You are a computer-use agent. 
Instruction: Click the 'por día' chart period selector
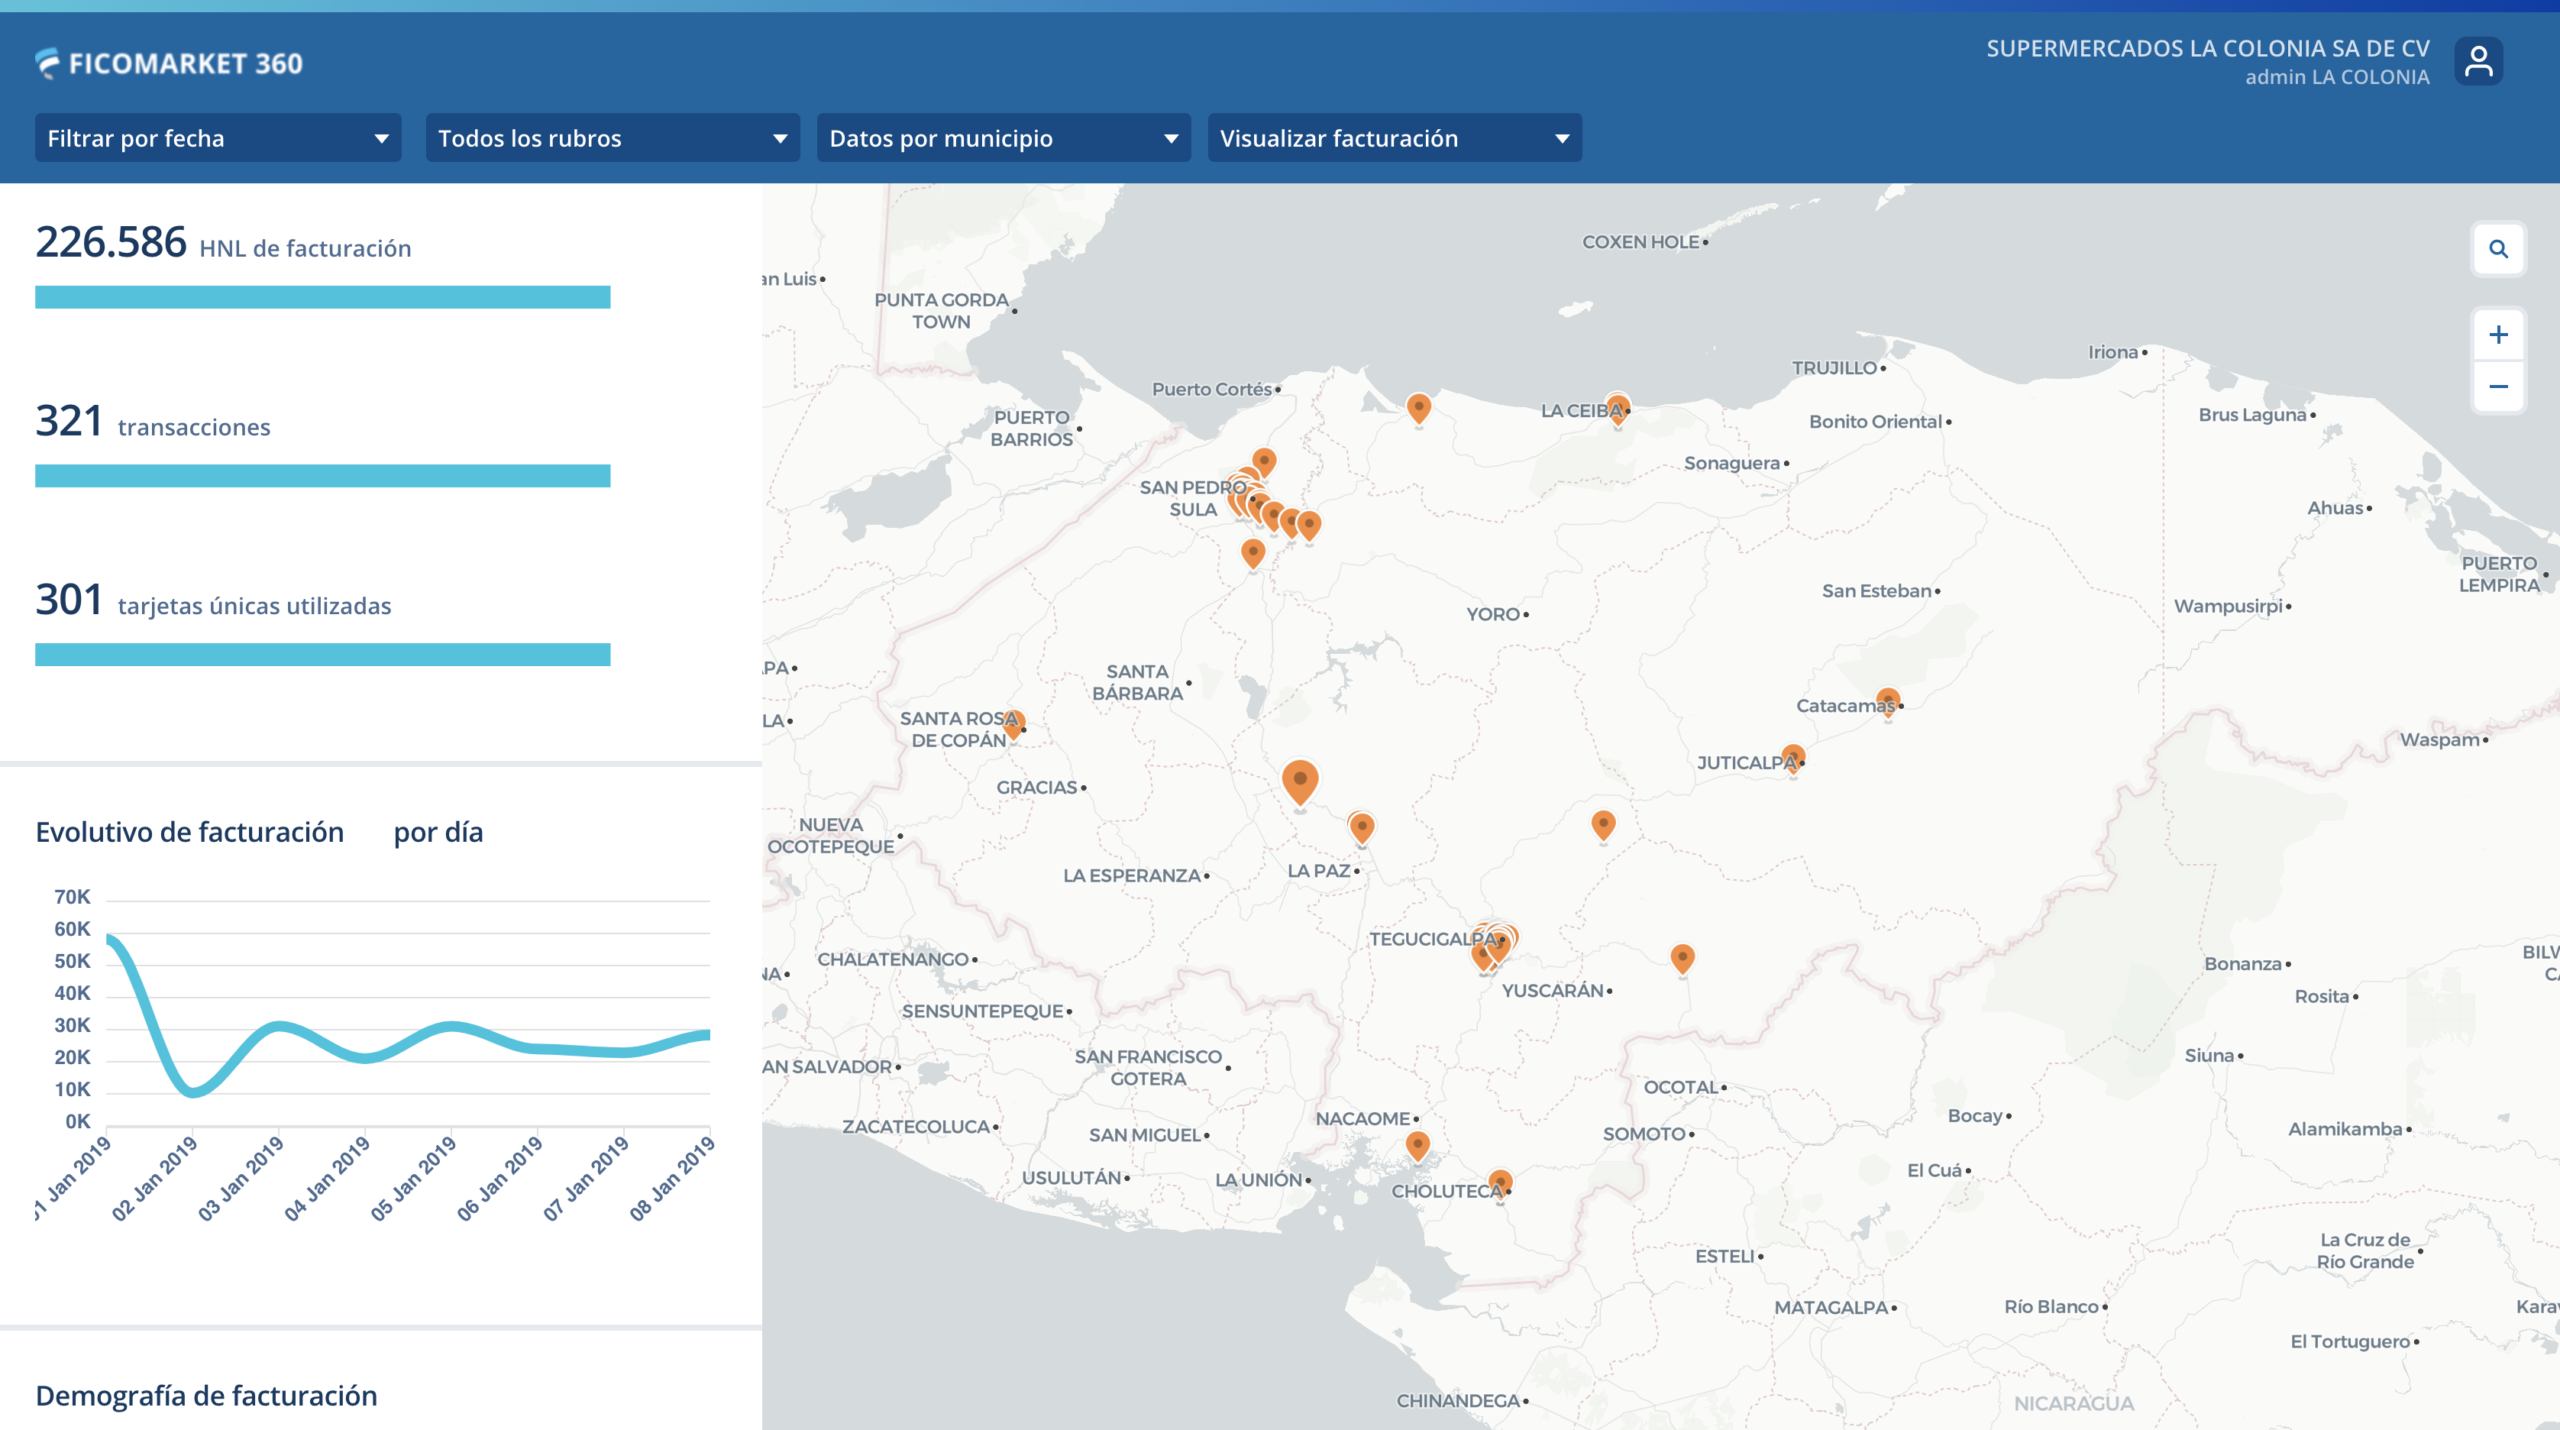(438, 832)
